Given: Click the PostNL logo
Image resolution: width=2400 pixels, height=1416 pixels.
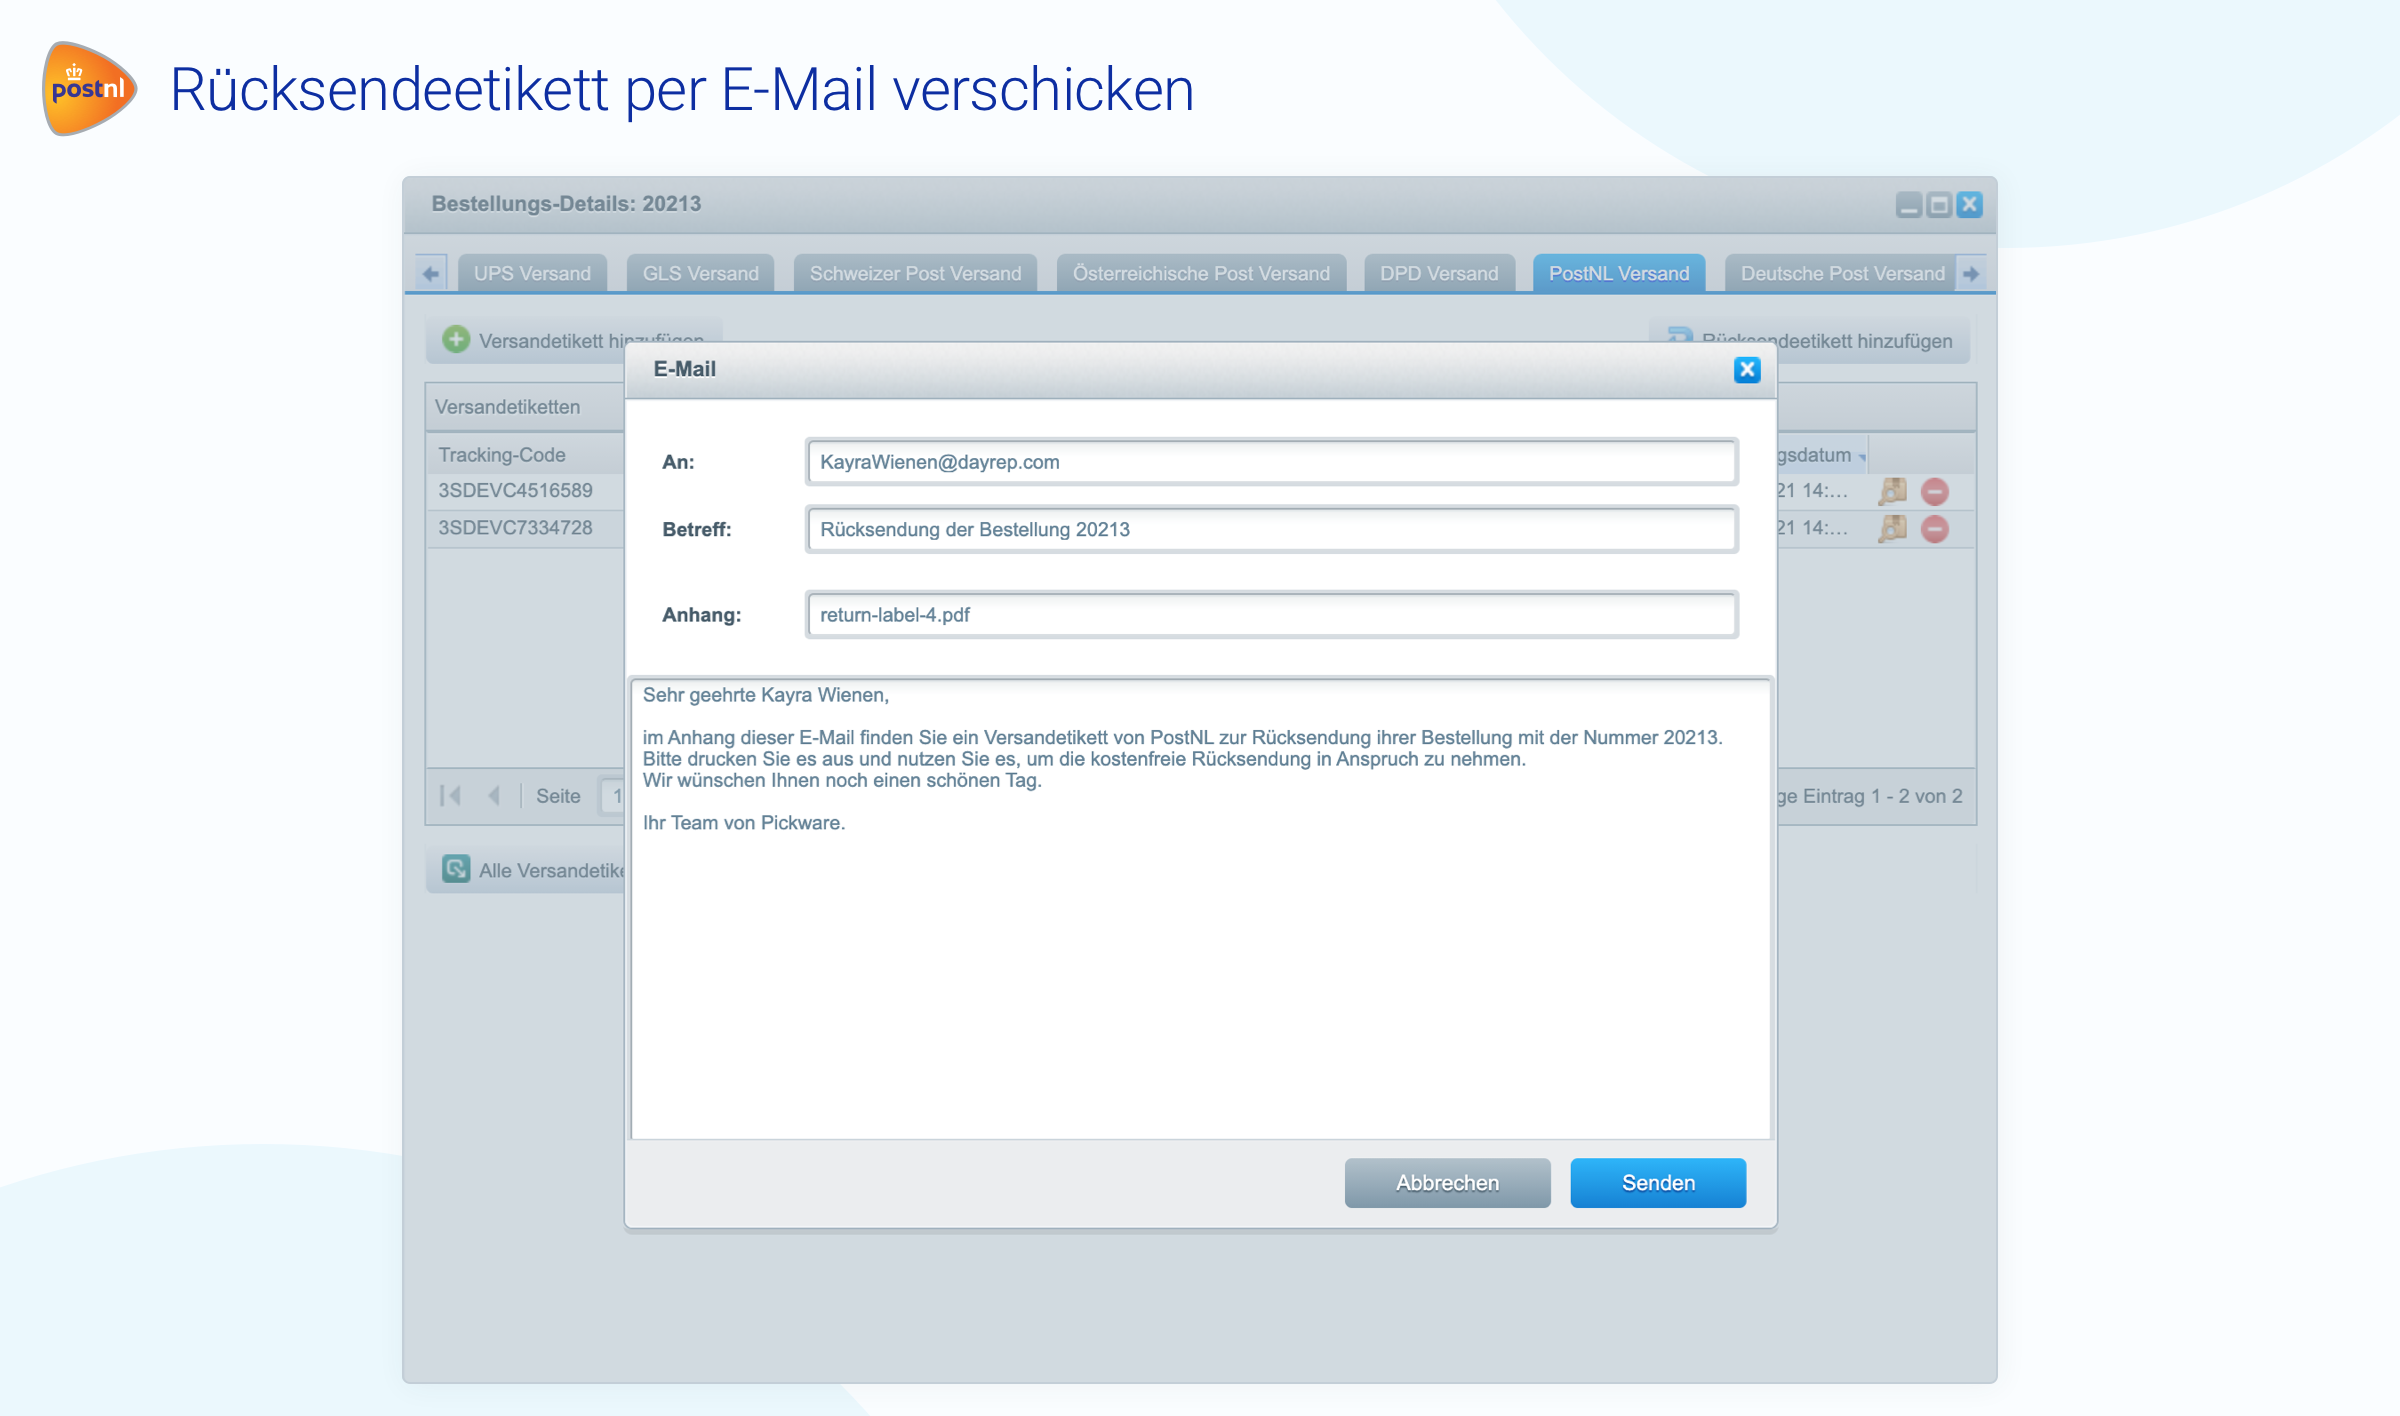Looking at the screenshot, I should [x=89, y=88].
